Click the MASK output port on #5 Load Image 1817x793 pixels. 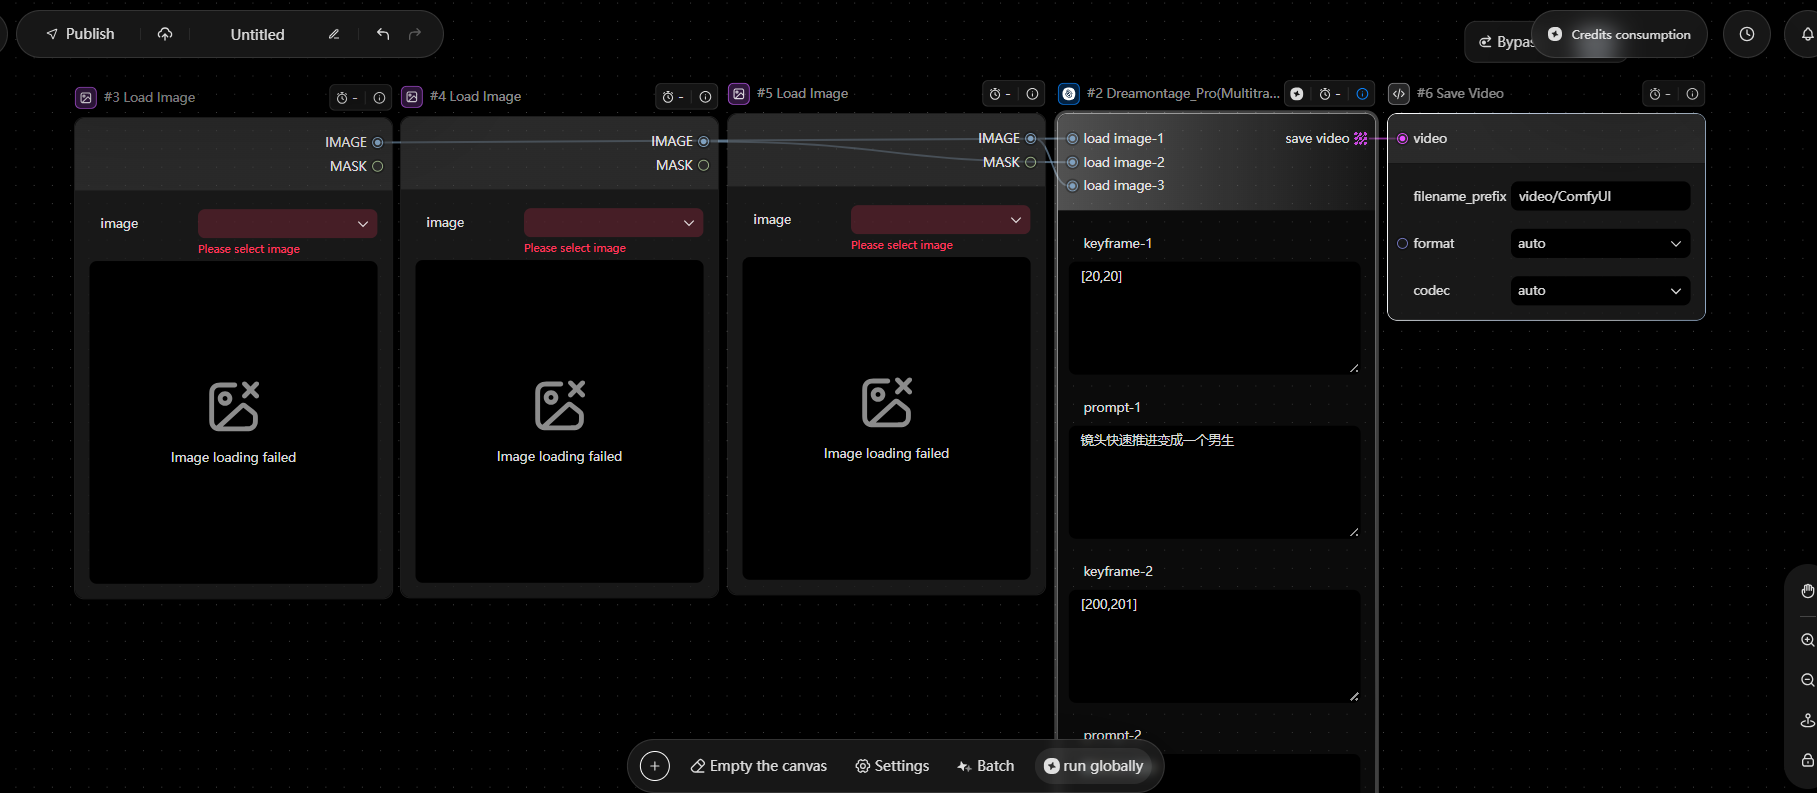click(x=1031, y=162)
